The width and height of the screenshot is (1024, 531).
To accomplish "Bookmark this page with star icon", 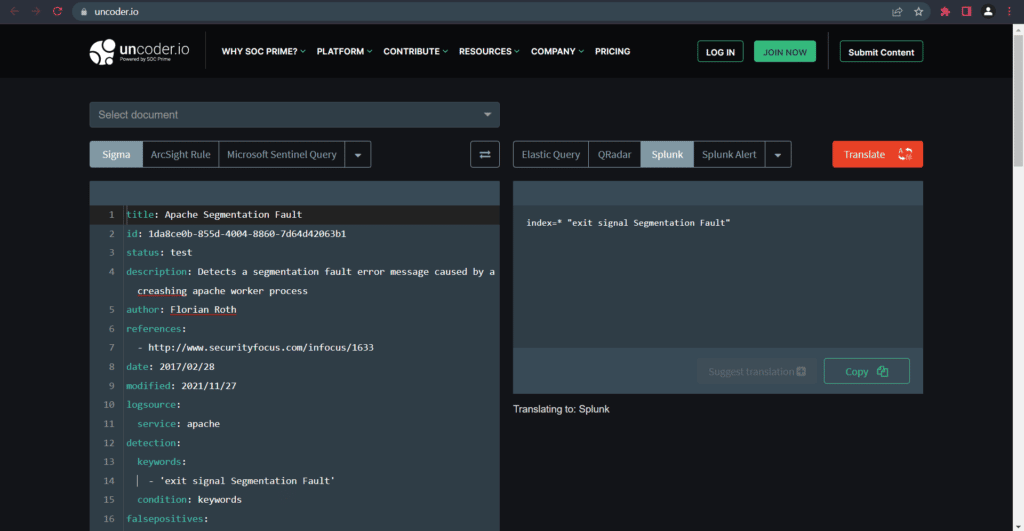I will 918,11.
